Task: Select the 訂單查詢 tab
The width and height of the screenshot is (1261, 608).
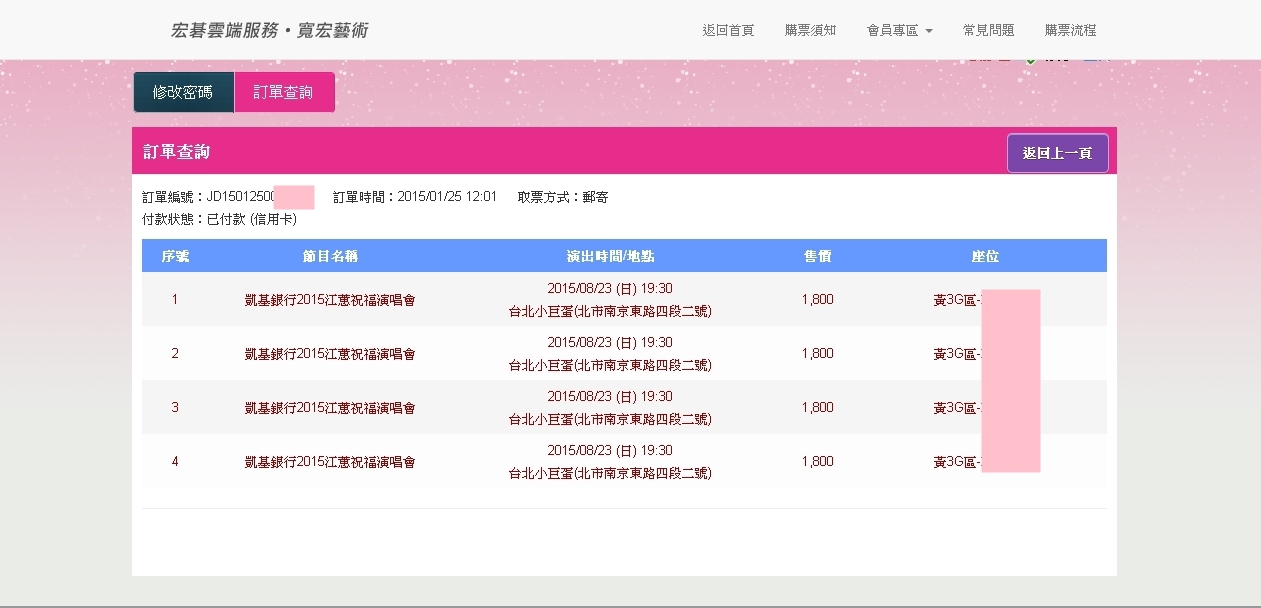Action: [284, 92]
